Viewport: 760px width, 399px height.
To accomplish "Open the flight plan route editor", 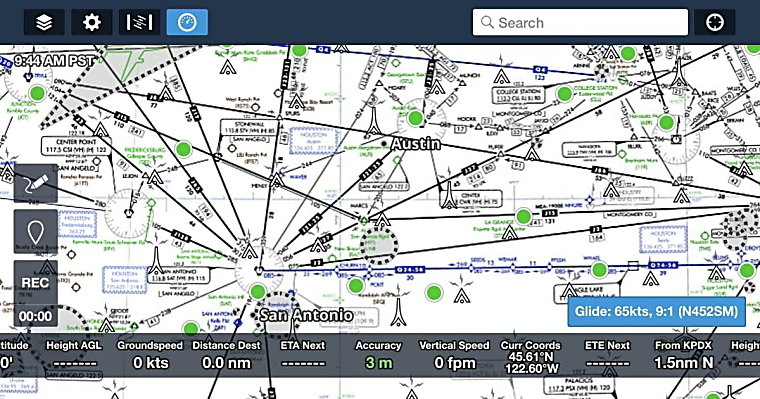I will (140, 22).
